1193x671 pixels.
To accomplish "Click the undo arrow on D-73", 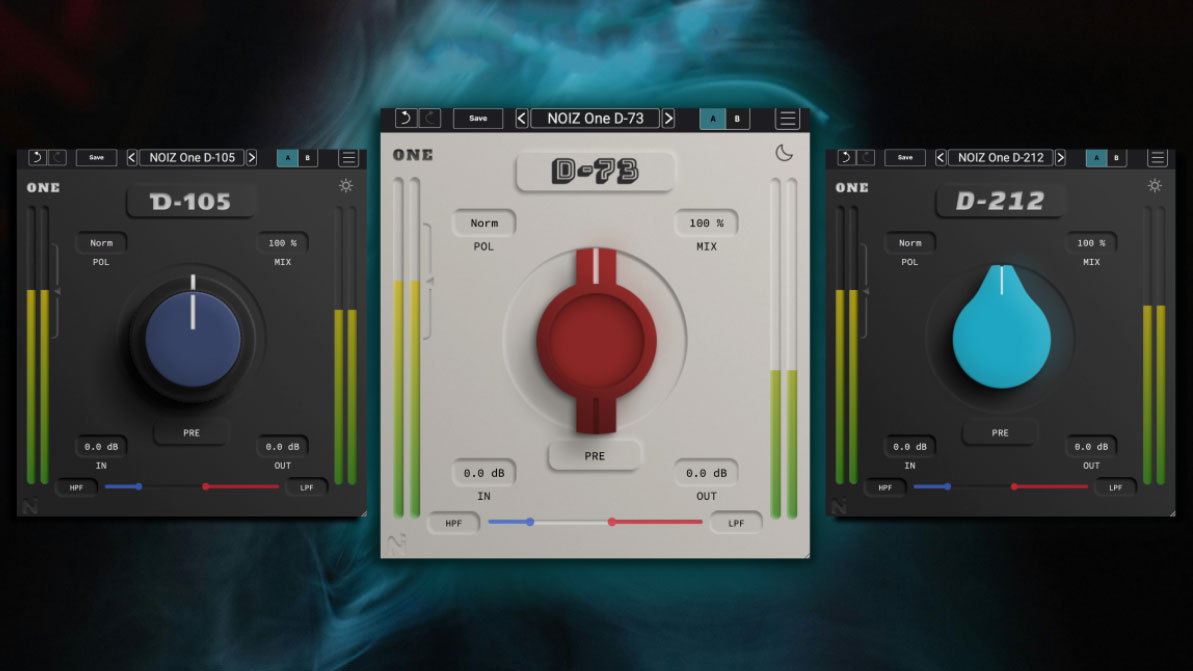I will tap(406, 118).
